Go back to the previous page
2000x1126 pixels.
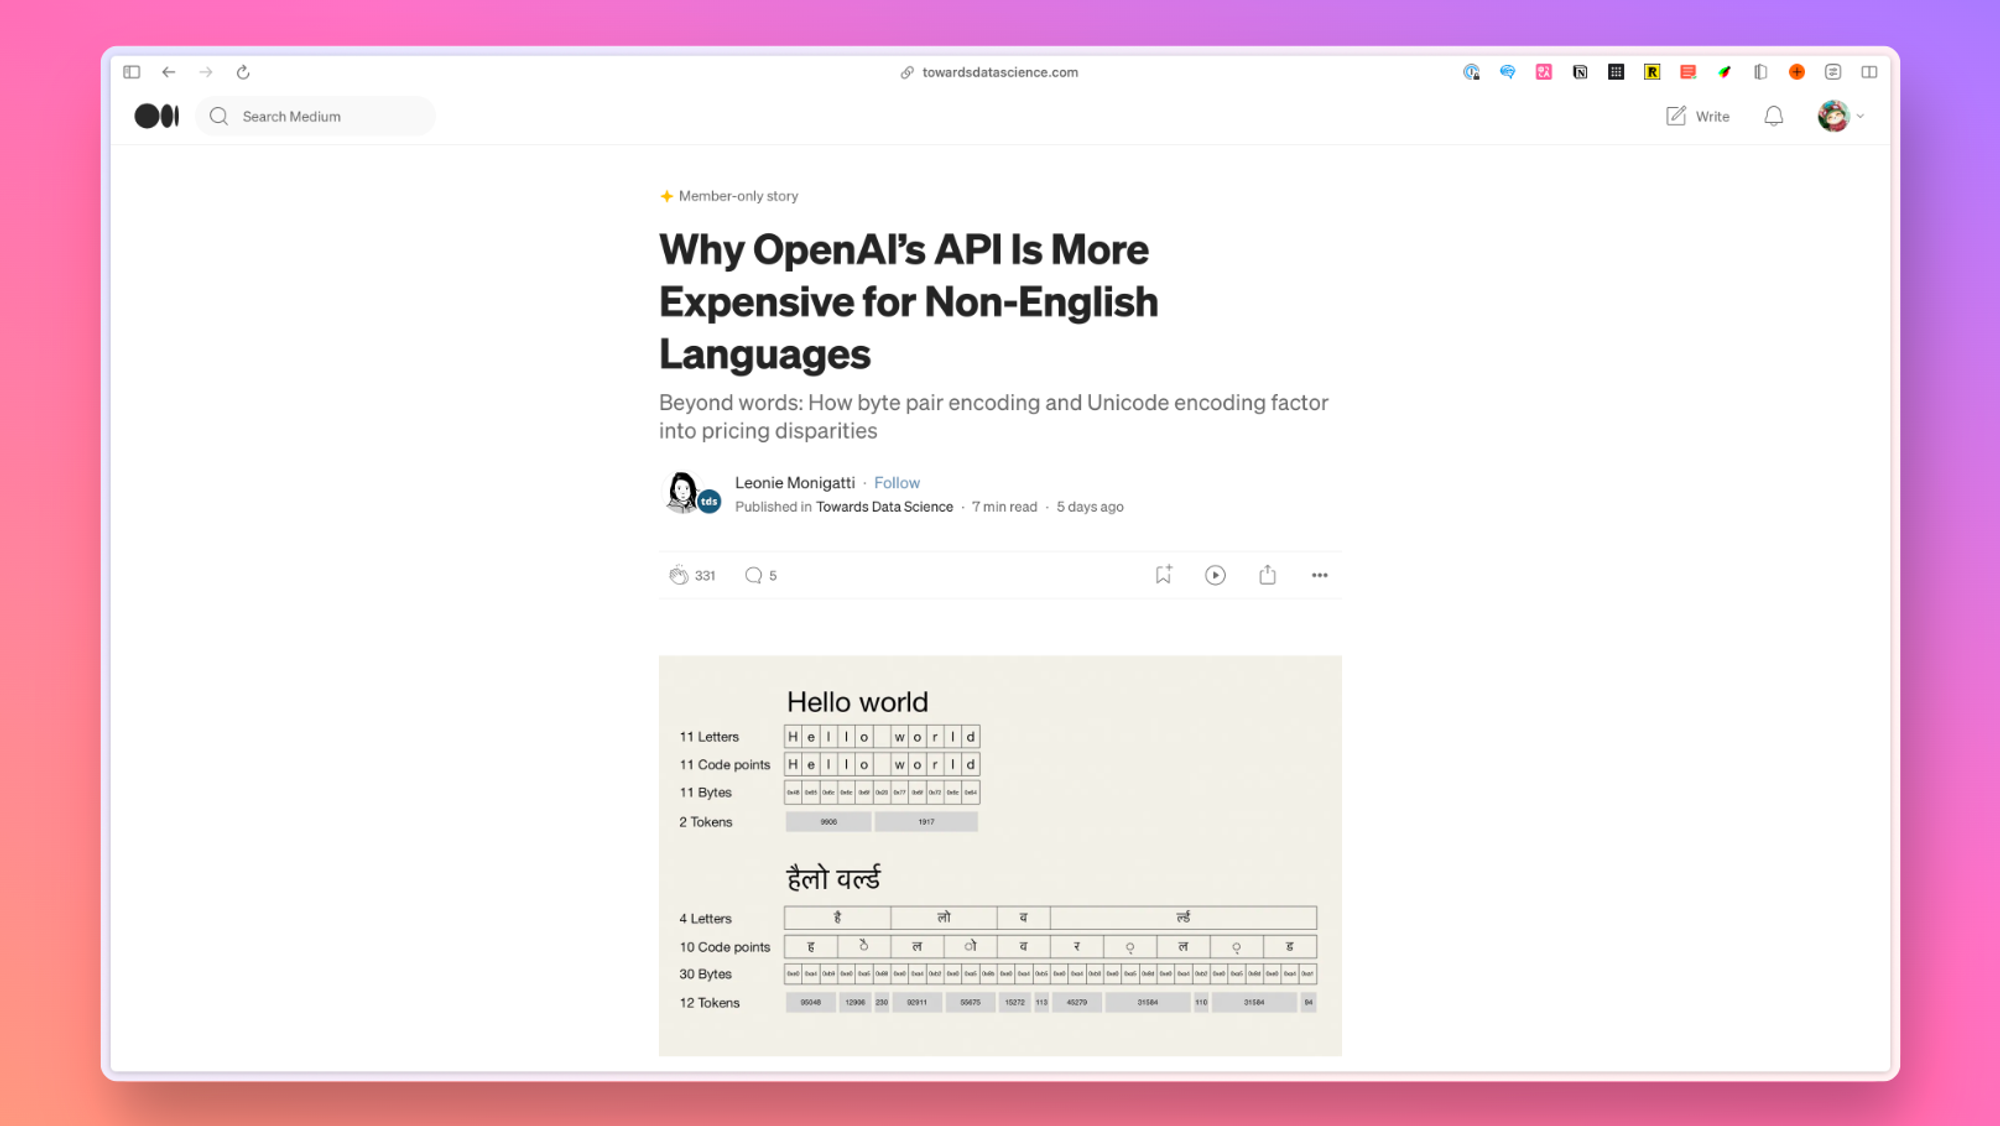click(169, 72)
